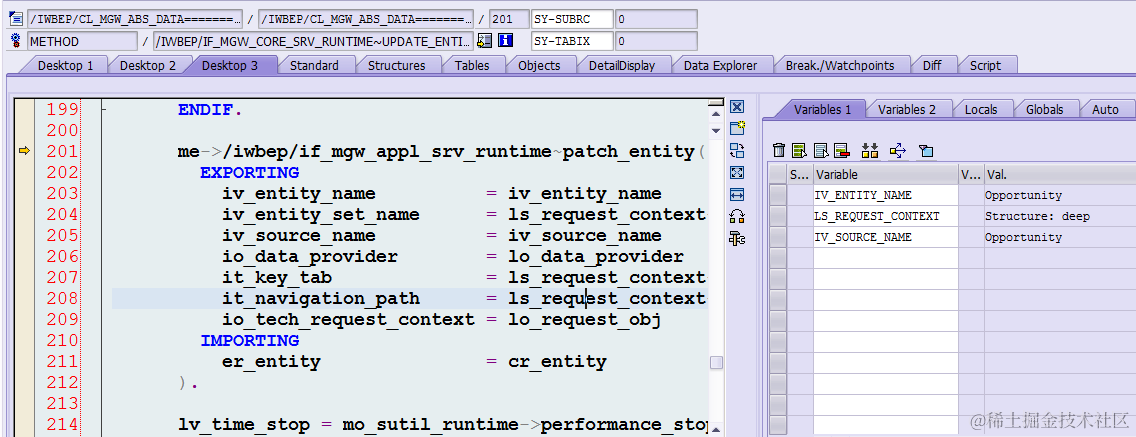Click the two yellow boxes with arrows icon
This screenshot has width=1136, height=437.
870,151
